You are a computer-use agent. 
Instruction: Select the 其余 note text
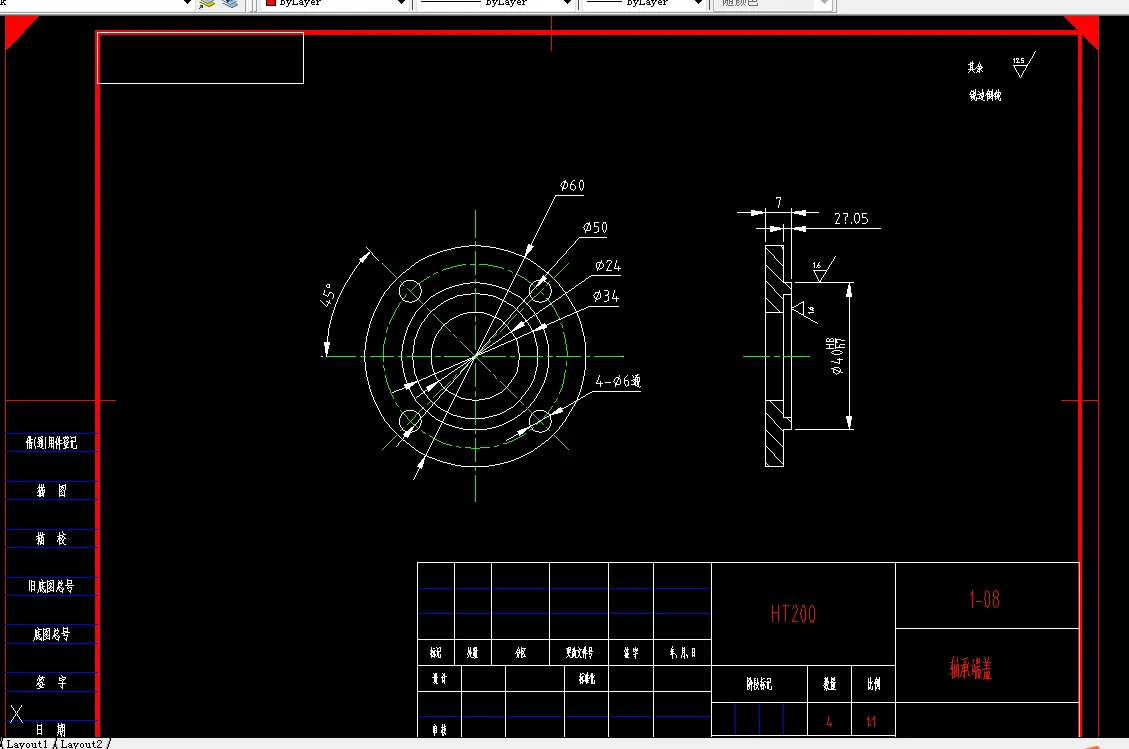tap(976, 68)
